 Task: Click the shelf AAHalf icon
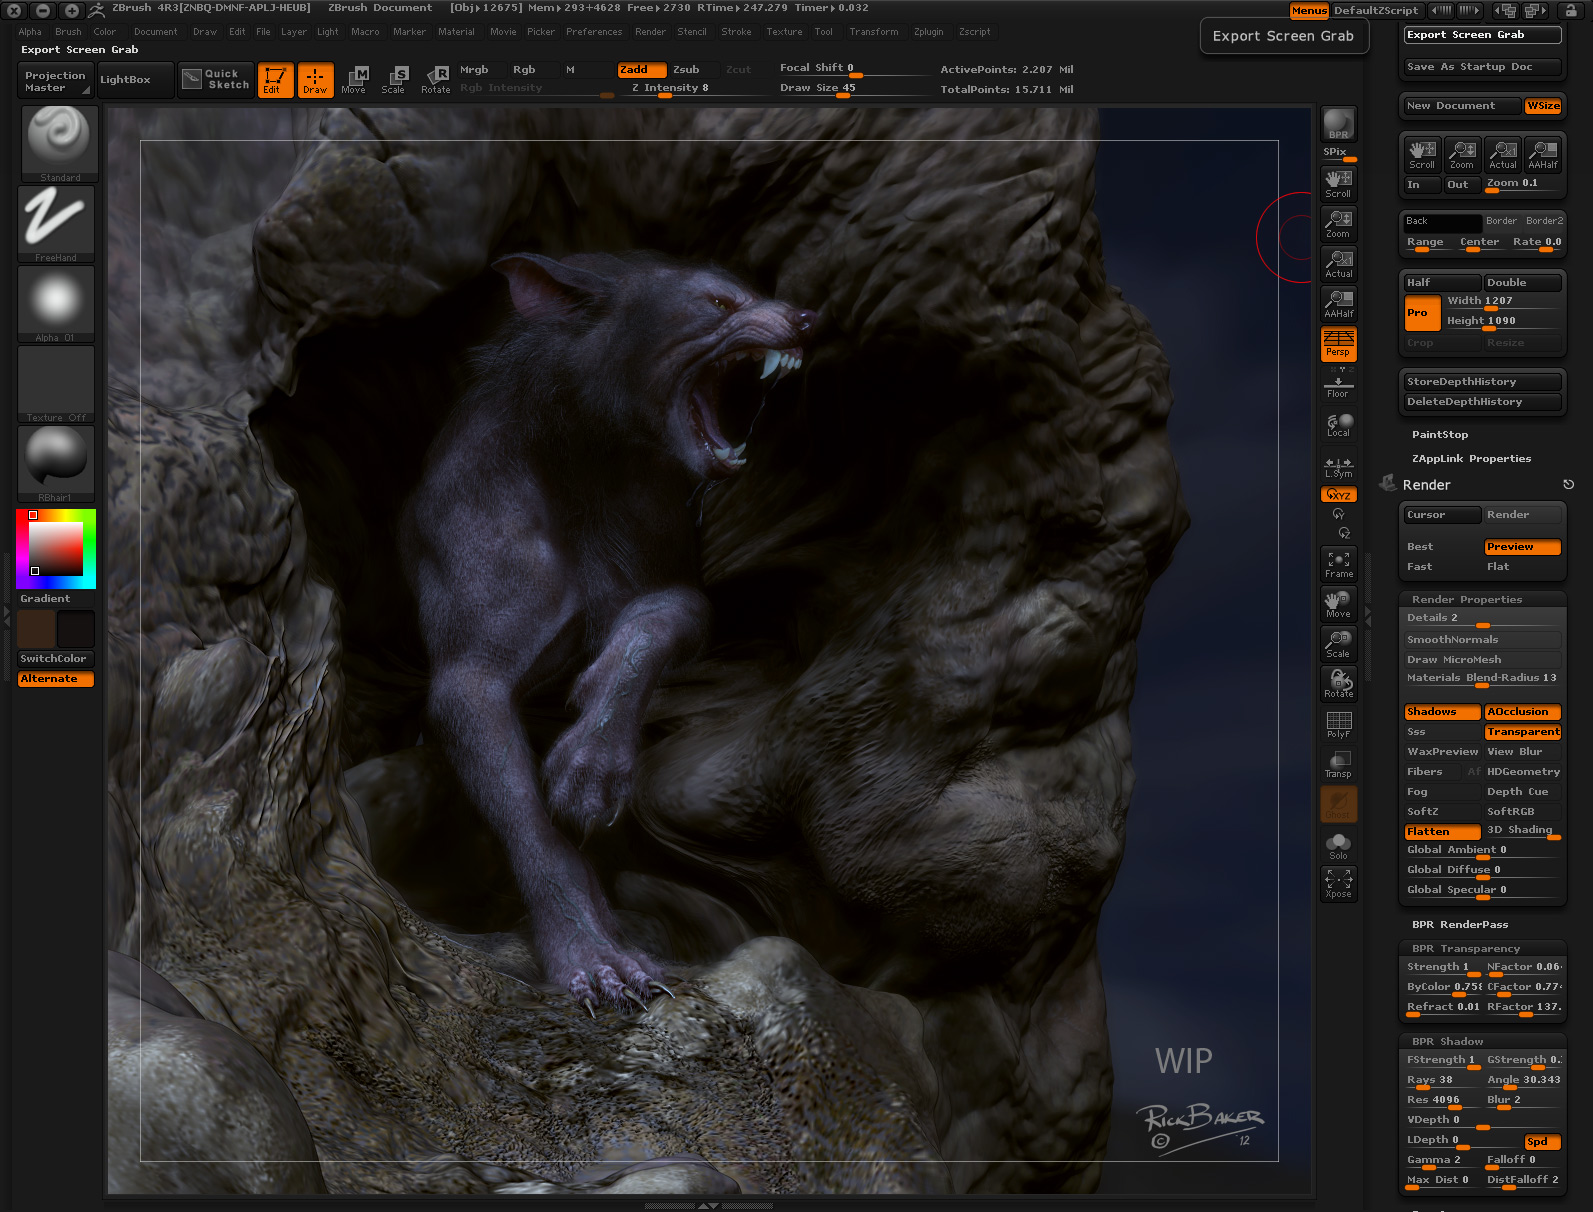coord(1338,304)
